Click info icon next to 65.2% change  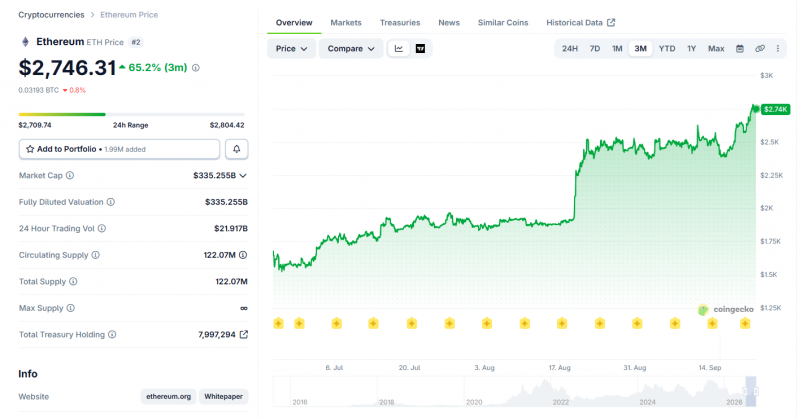[195, 68]
